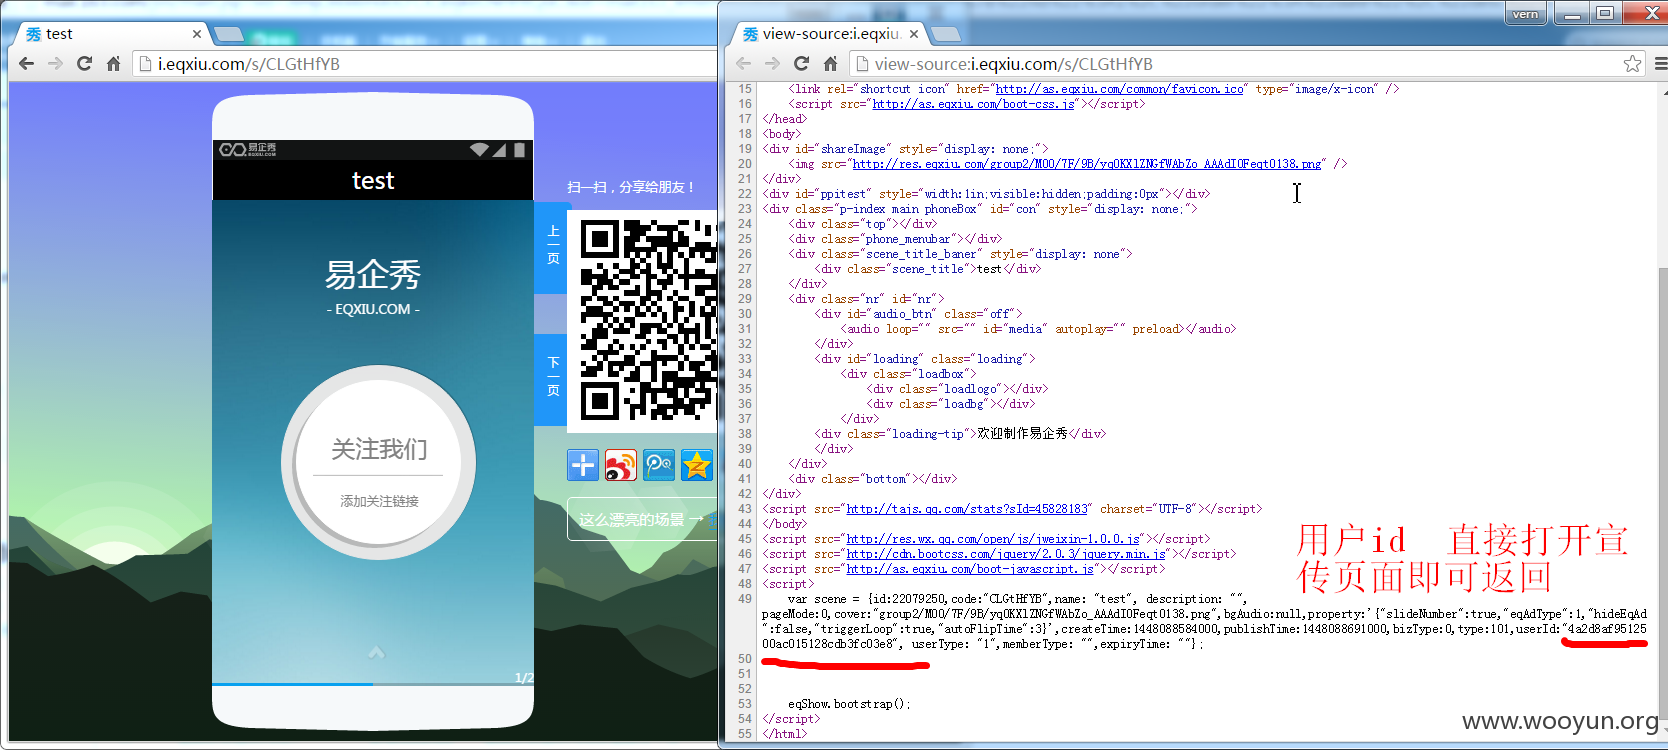
Task: Close the test tab
Action: tap(196, 34)
